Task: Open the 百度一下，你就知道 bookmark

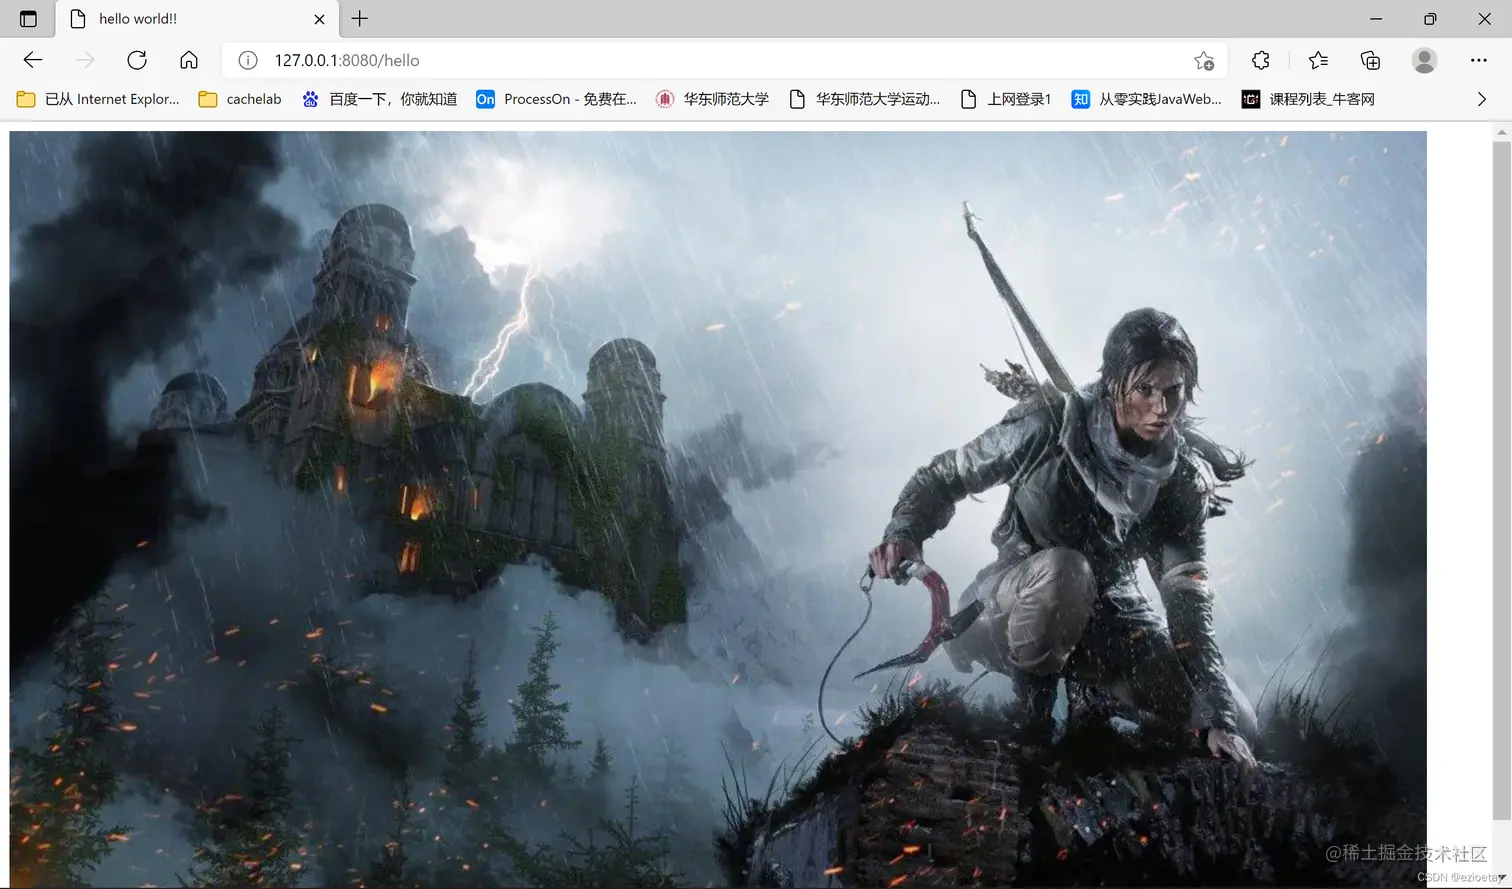Action: (380, 99)
